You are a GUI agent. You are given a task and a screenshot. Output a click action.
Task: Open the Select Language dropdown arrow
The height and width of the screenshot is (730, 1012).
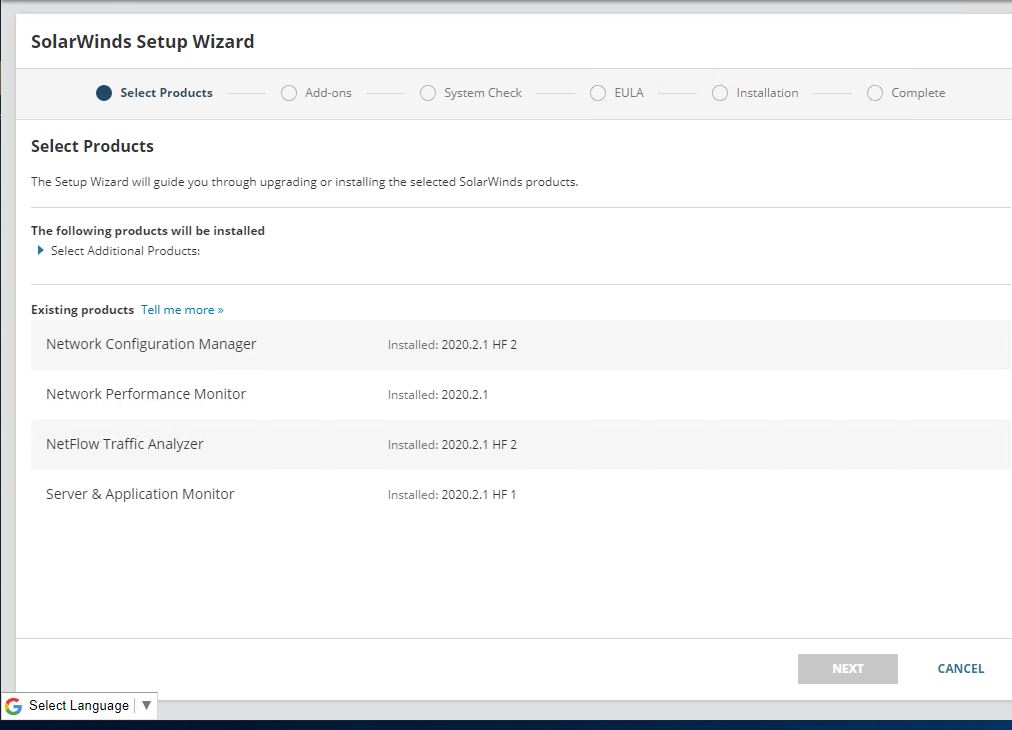point(147,705)
